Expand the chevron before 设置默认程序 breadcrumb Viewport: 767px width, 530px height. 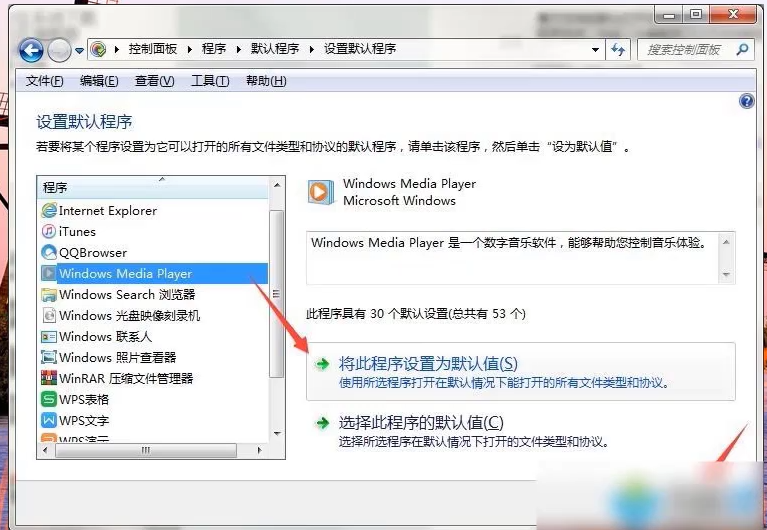(x=312, y=49)
